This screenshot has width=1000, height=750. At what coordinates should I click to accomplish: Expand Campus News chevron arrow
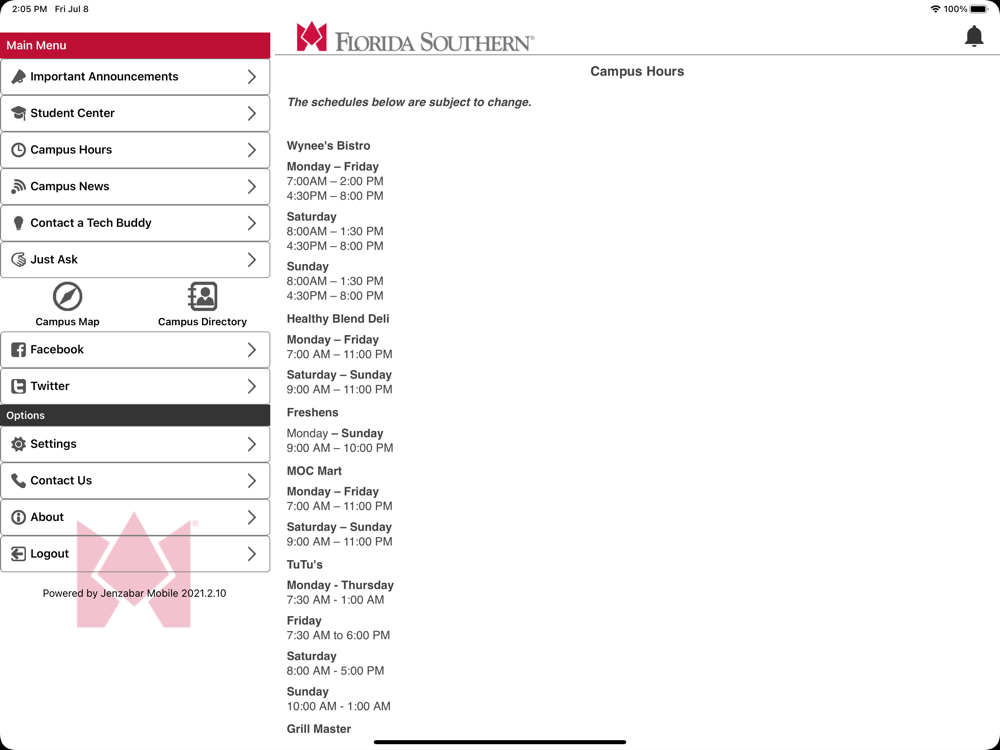pos(252,186)
